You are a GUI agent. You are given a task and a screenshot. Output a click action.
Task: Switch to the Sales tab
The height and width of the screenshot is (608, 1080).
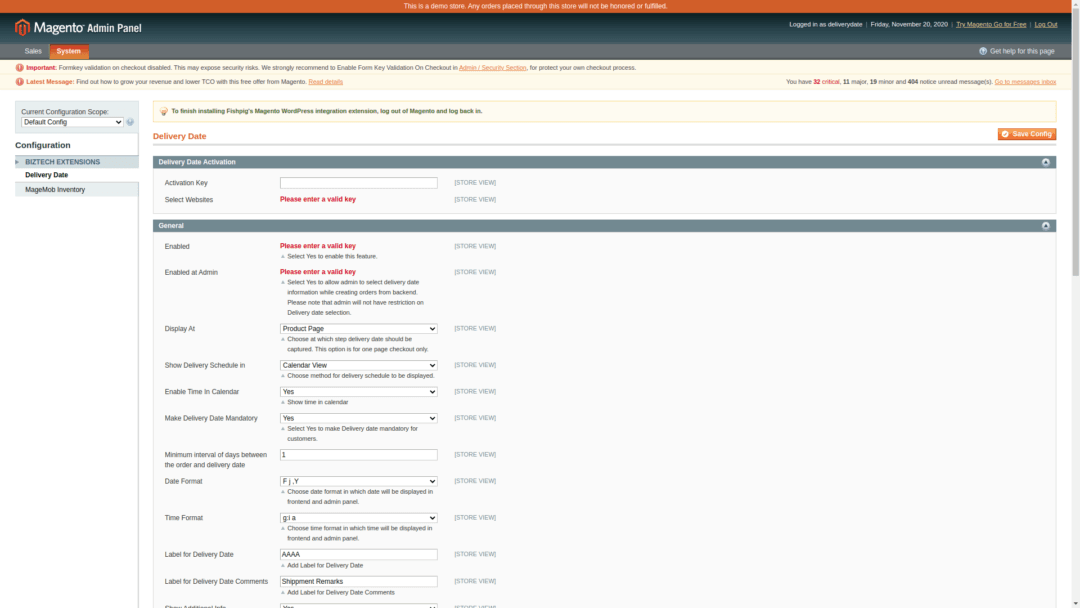click(32, 50)
